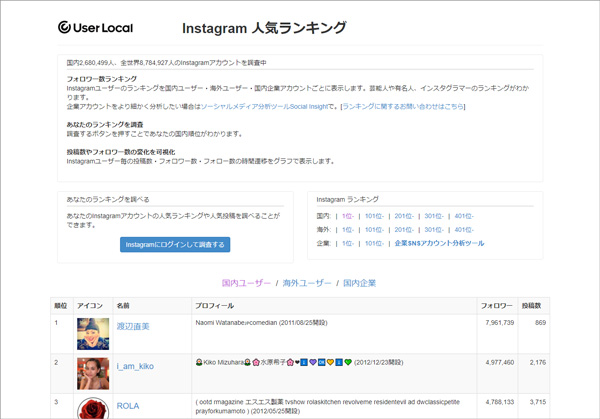600x419 pixels.
Task: Open the i_am_kiko profile link
Action: click(x=135, y=366)
